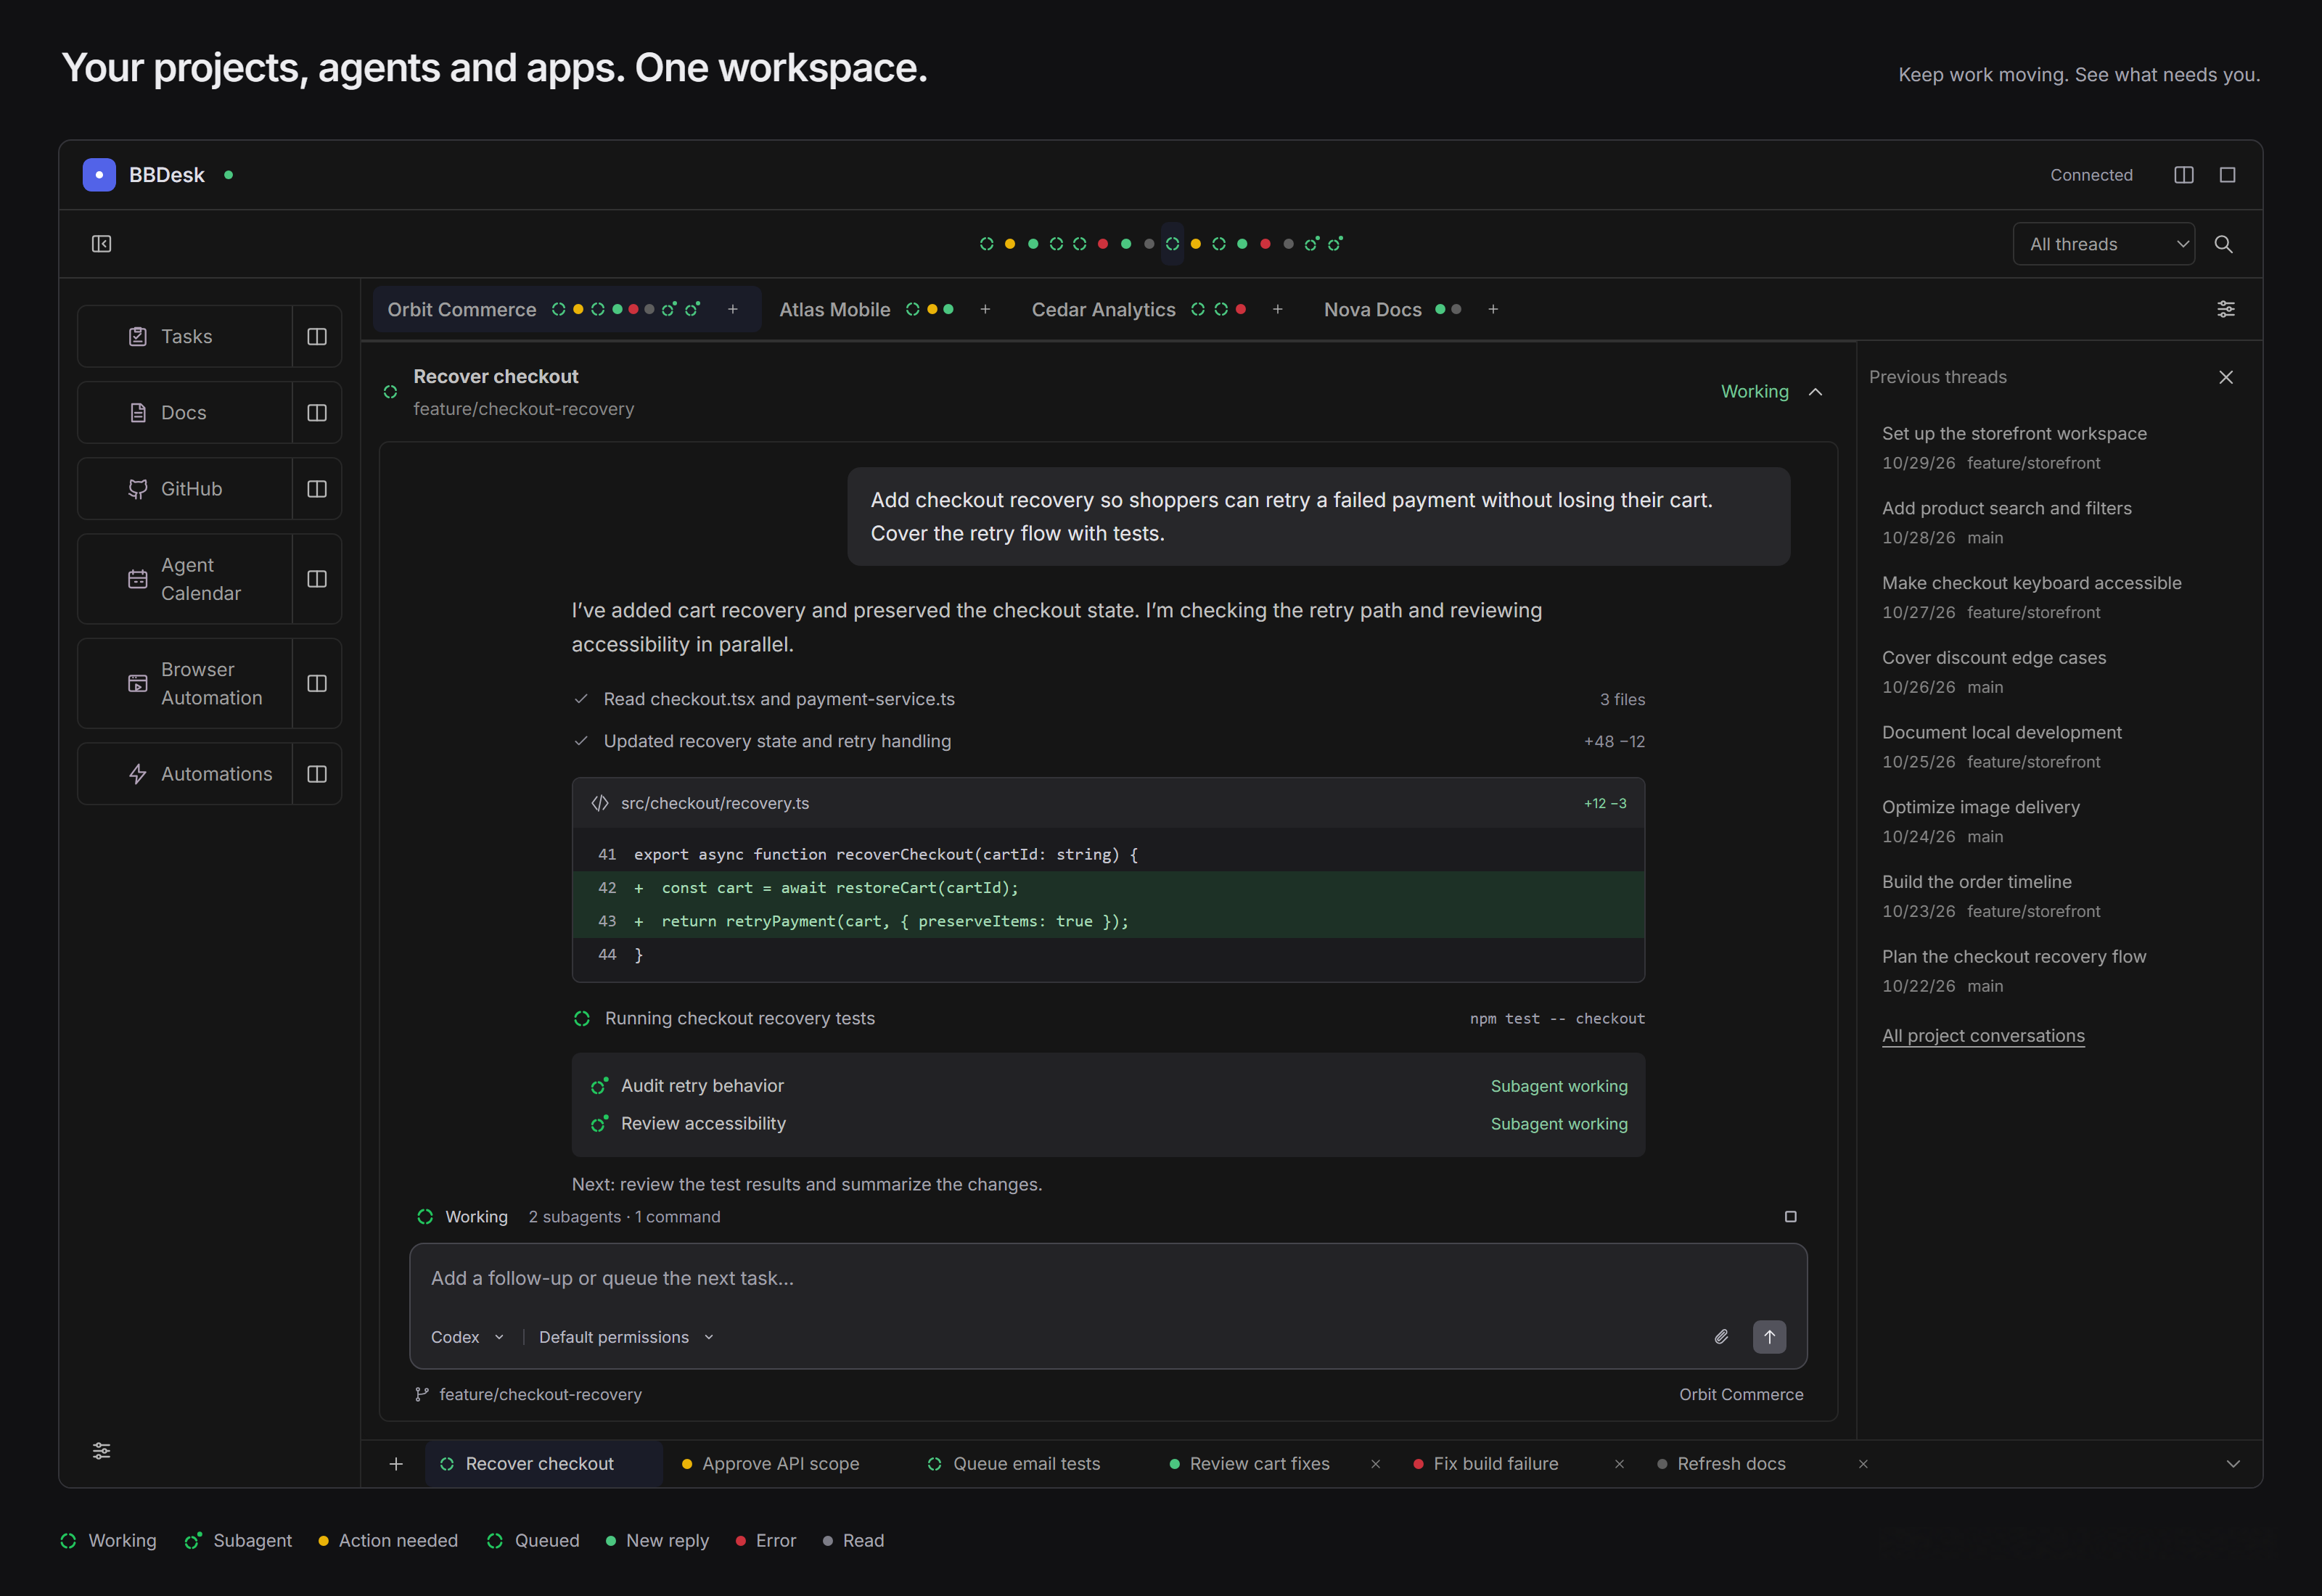Image resolution: width=2322 pixels, height=1596 pixels.
Task: Open split view beside Automations
Action: 317,774
